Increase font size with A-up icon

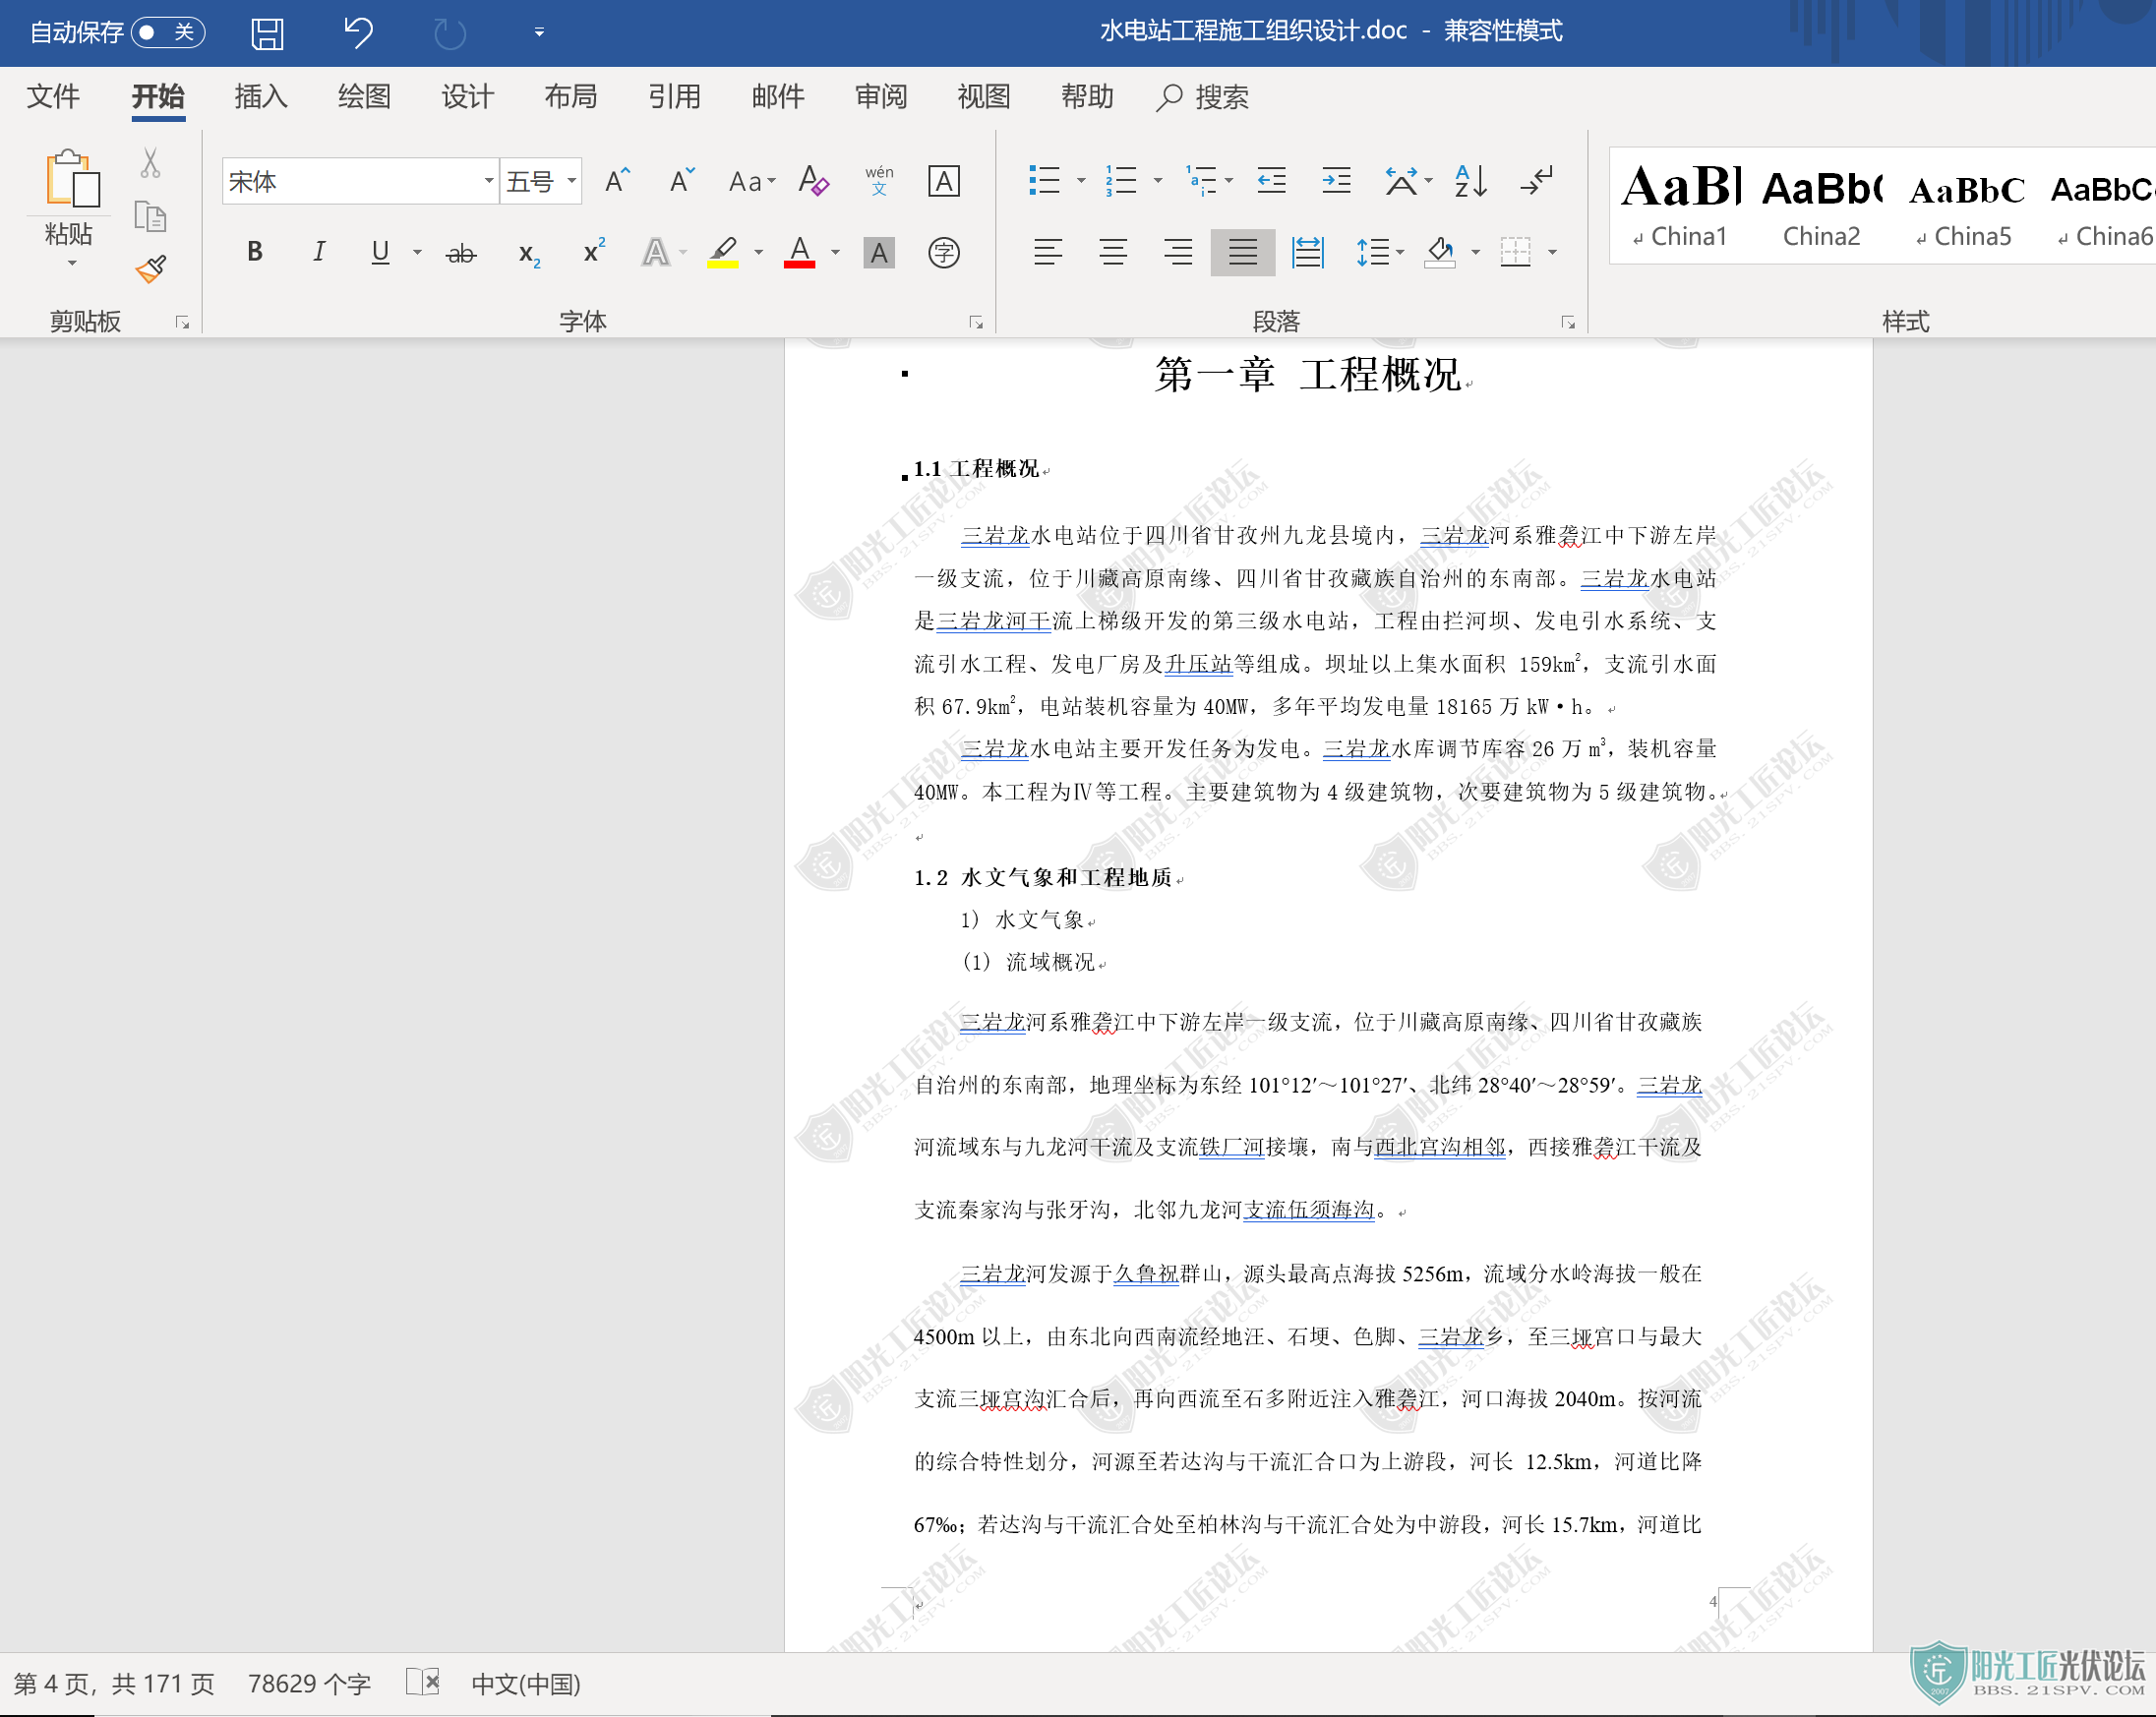point(618,181)
